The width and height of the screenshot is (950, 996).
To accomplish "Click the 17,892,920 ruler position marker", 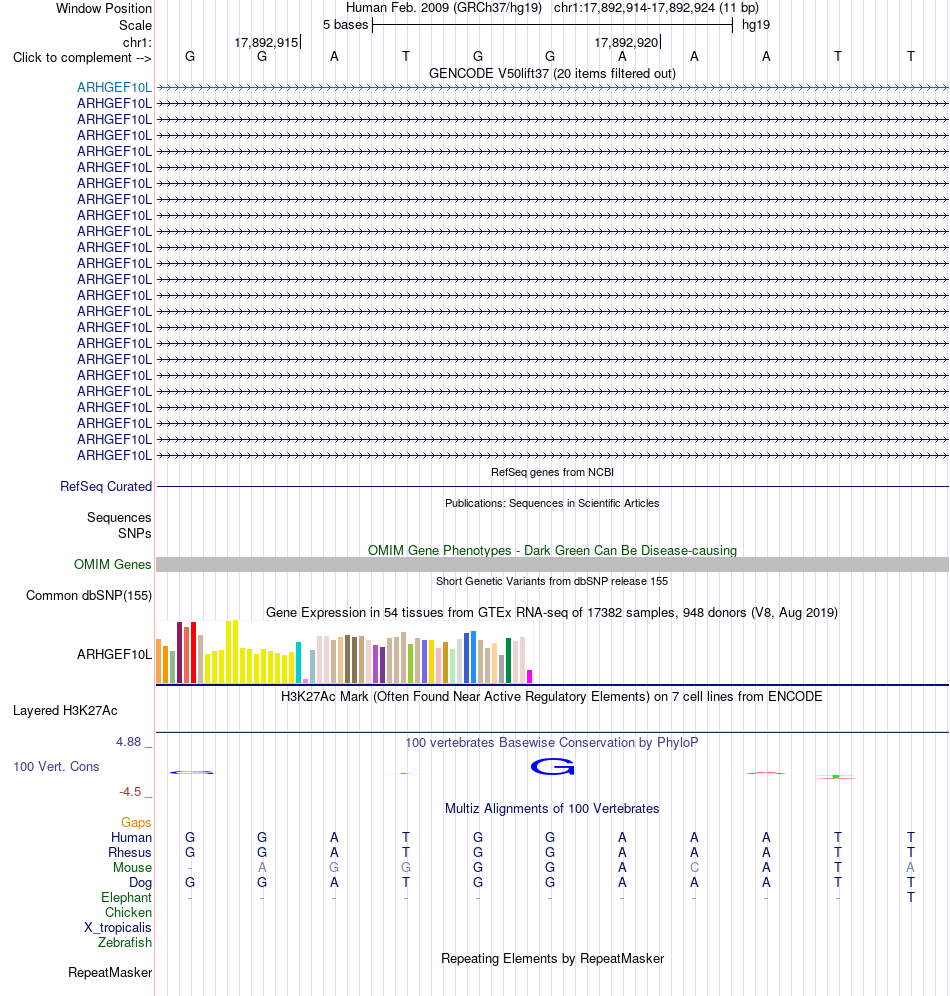I will (627, 43).
